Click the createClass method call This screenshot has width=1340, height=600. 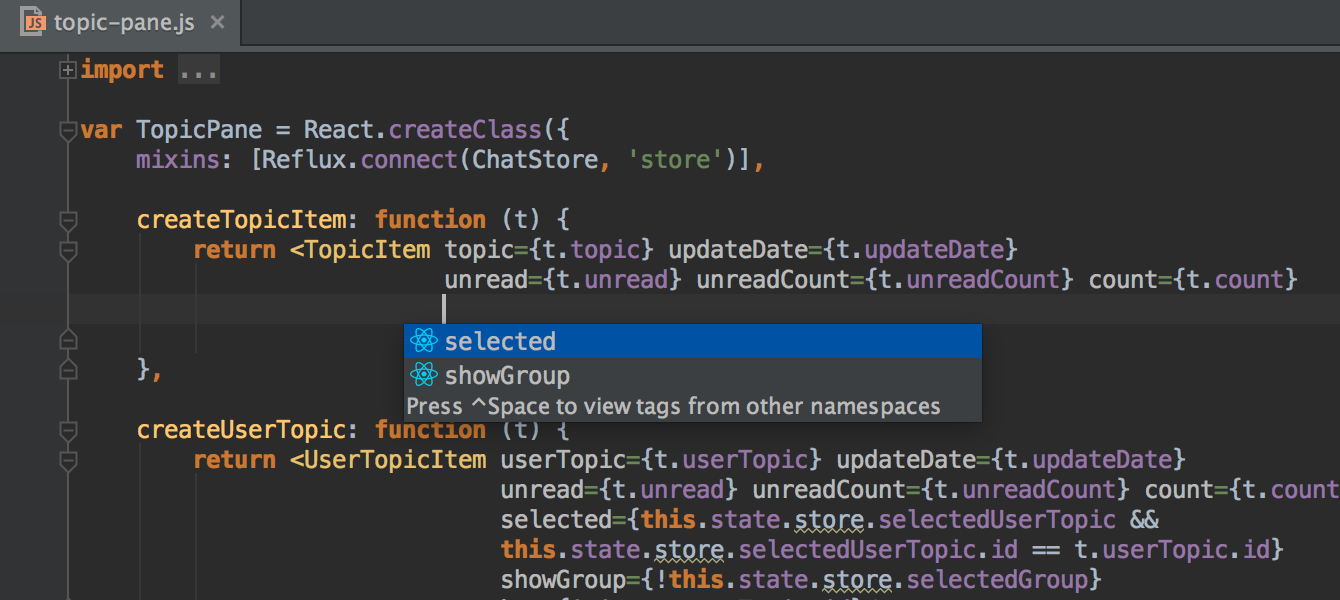(x=464, y=129)
